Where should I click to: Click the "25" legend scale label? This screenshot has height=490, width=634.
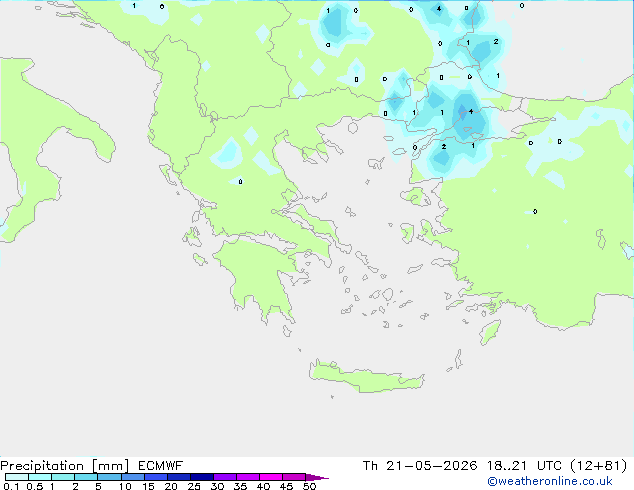click(x=194, y=486)
